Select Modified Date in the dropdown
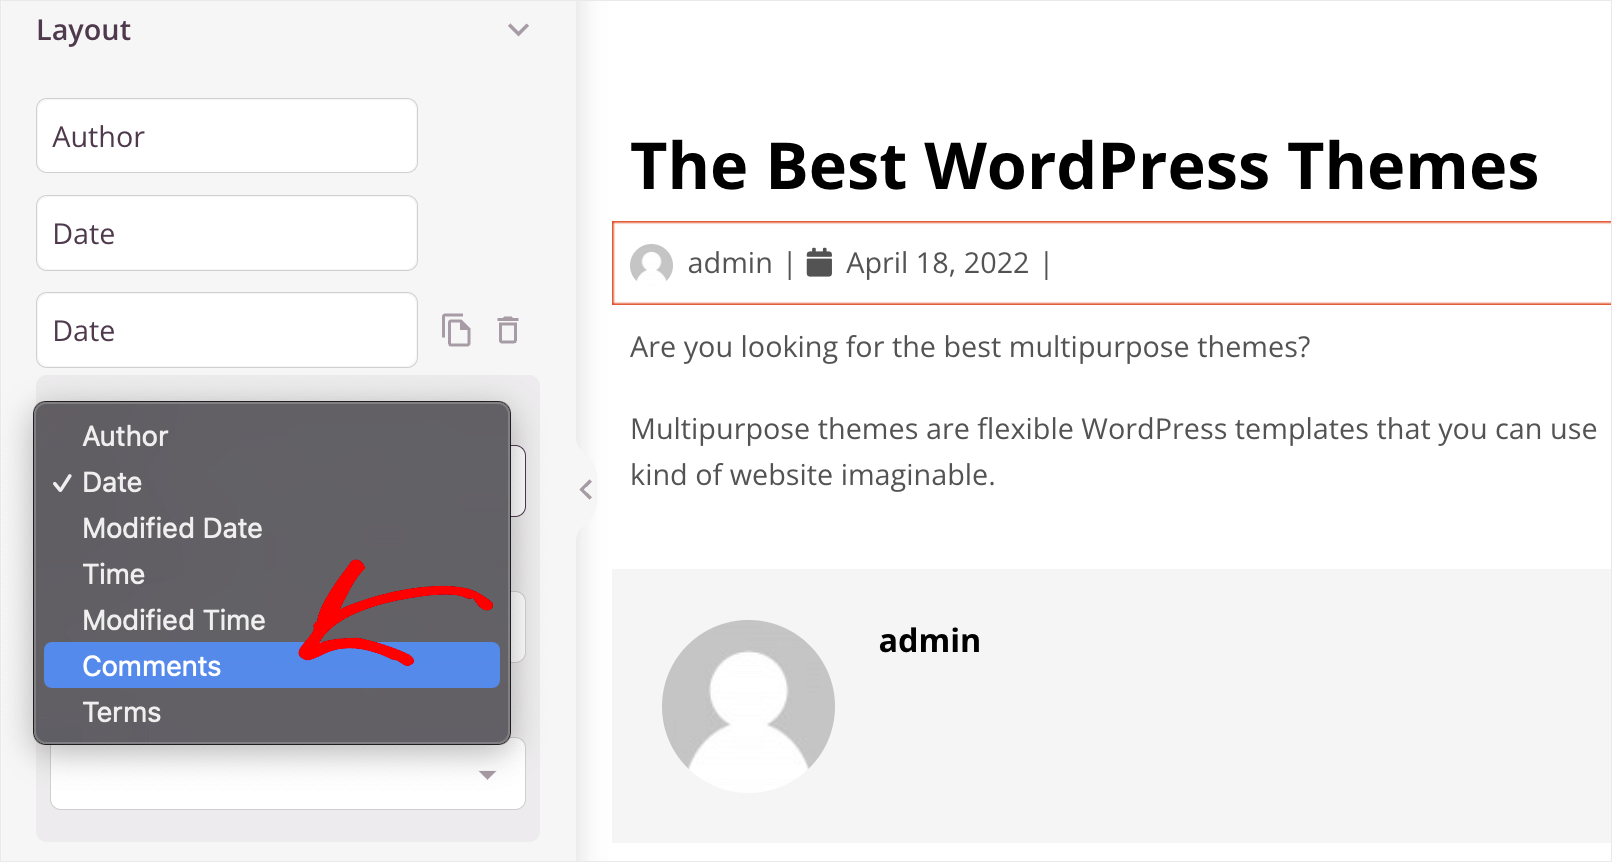This screenshot has height=862, width=1612. (272, 528)
